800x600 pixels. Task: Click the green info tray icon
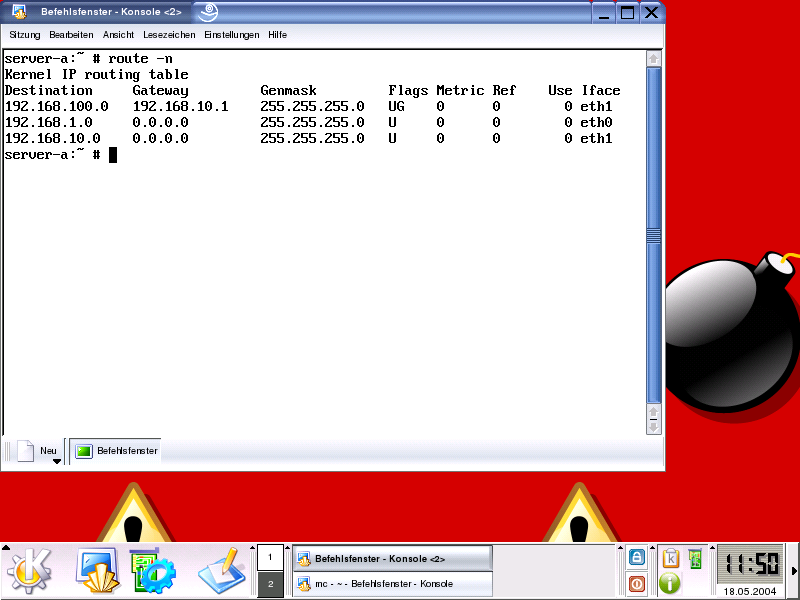[669, 583]
